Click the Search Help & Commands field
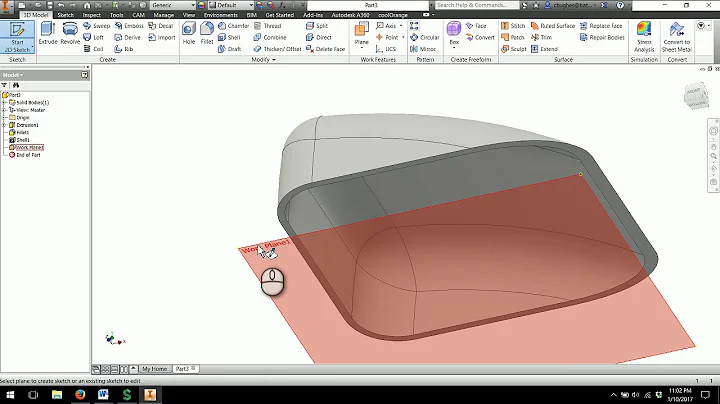This screenshot has height=404, width=720. (x=476, y=5)
